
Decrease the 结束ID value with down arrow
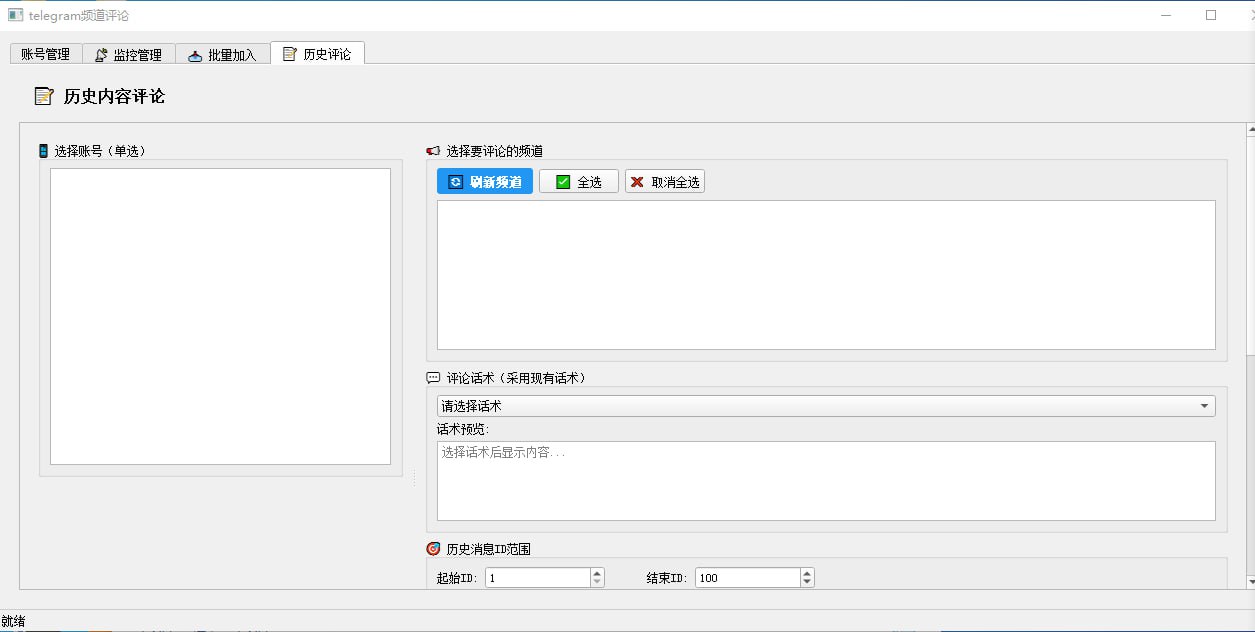807,582
